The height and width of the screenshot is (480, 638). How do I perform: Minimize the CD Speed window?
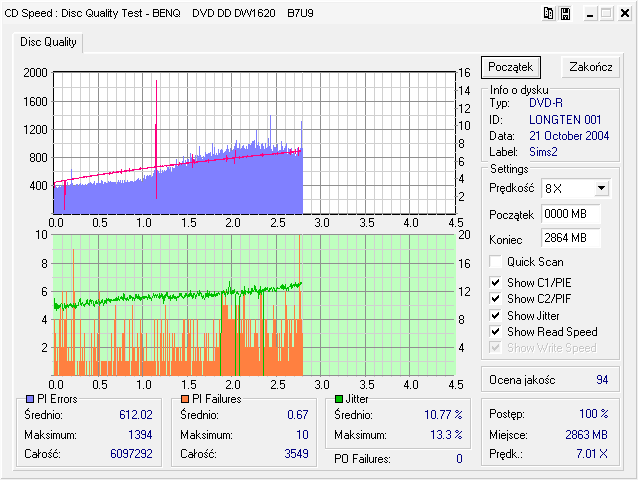(x=590, y=13)
